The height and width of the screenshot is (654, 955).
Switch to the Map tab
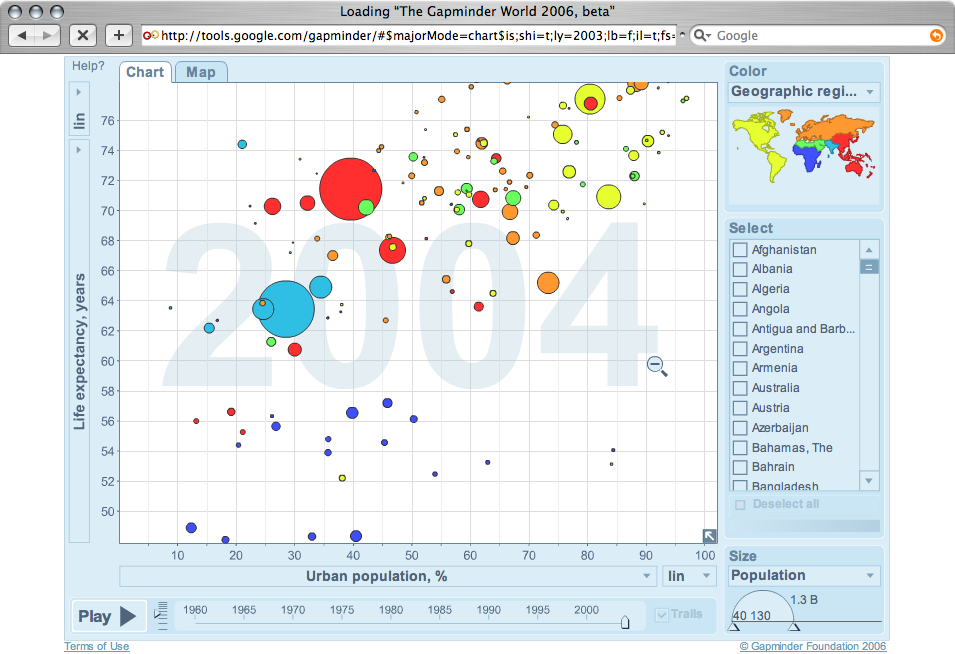click(x=200, y=71)
